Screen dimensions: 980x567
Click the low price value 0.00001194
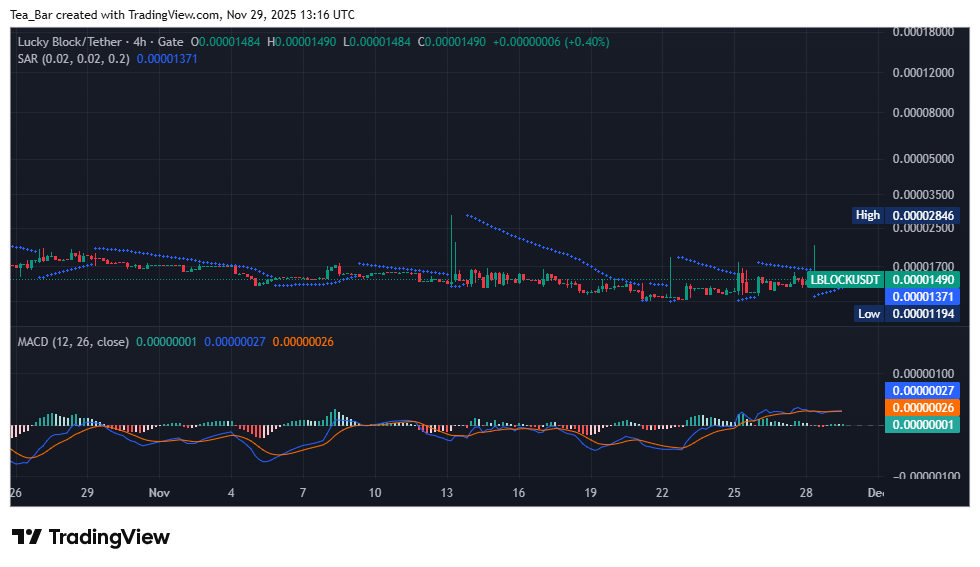[922, 314]
